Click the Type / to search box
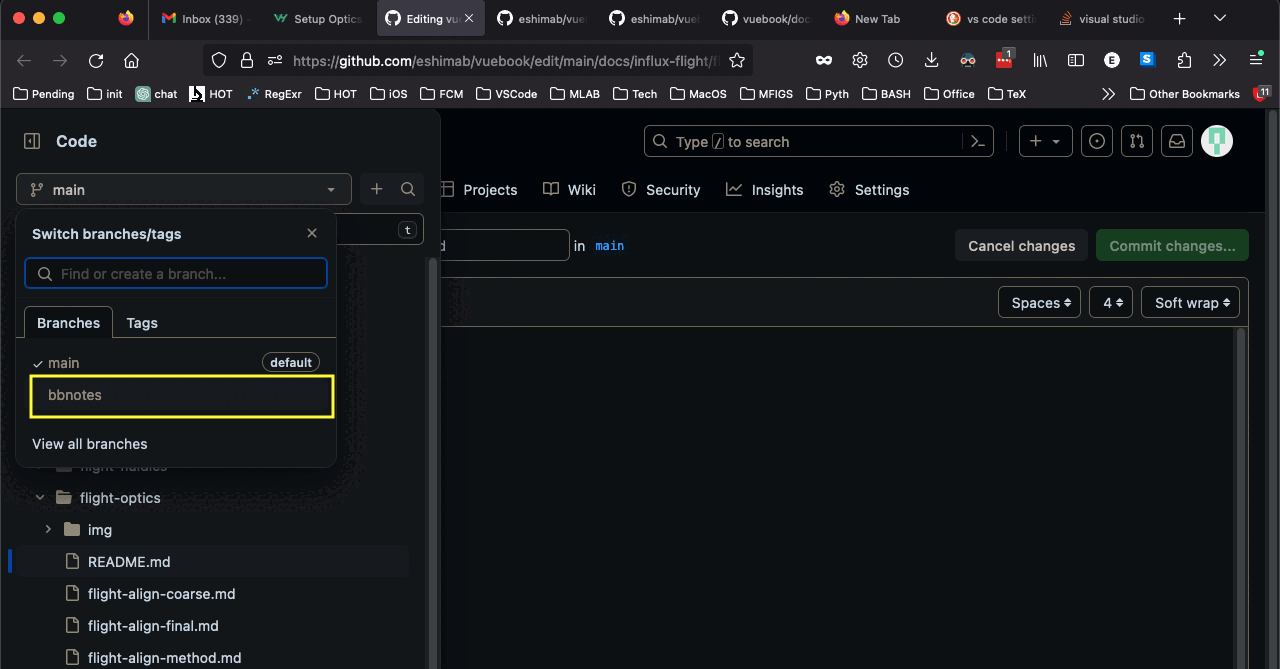 pyautogui.click(x=820, y=142)
